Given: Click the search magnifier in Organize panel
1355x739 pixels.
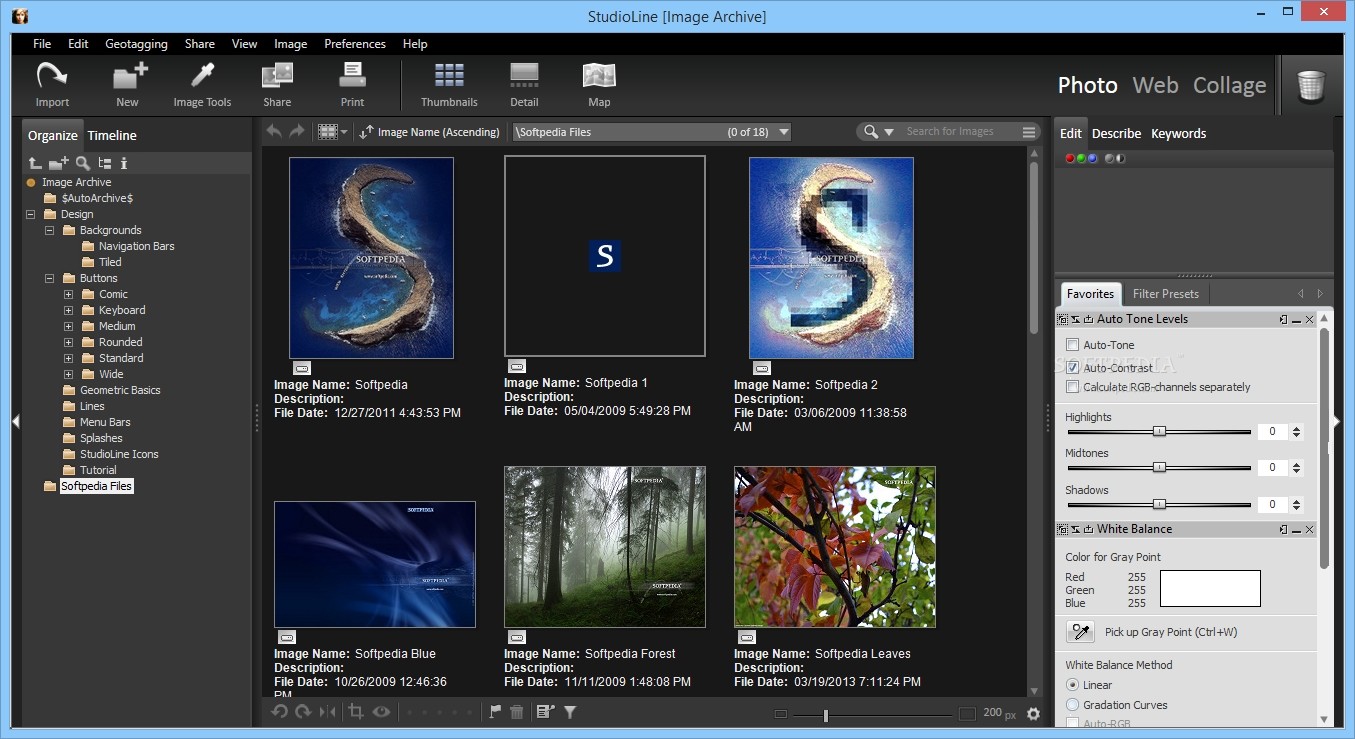Looking at the screenshot, I should (83, 163).
